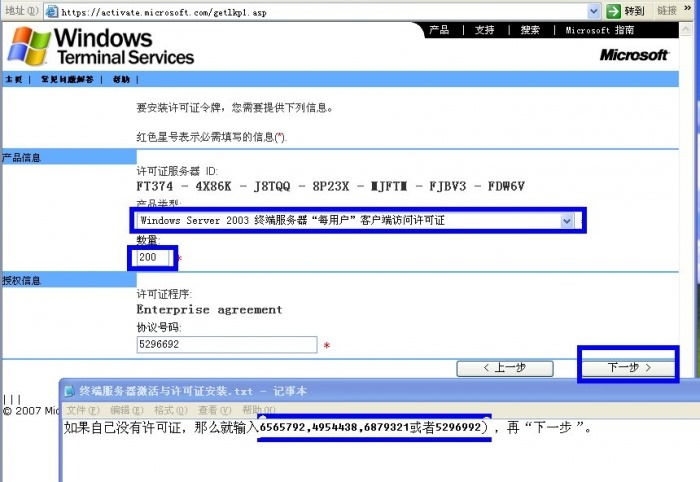
Task: Open the address bar history dropdown arrow
Action: tap(593, 11)
